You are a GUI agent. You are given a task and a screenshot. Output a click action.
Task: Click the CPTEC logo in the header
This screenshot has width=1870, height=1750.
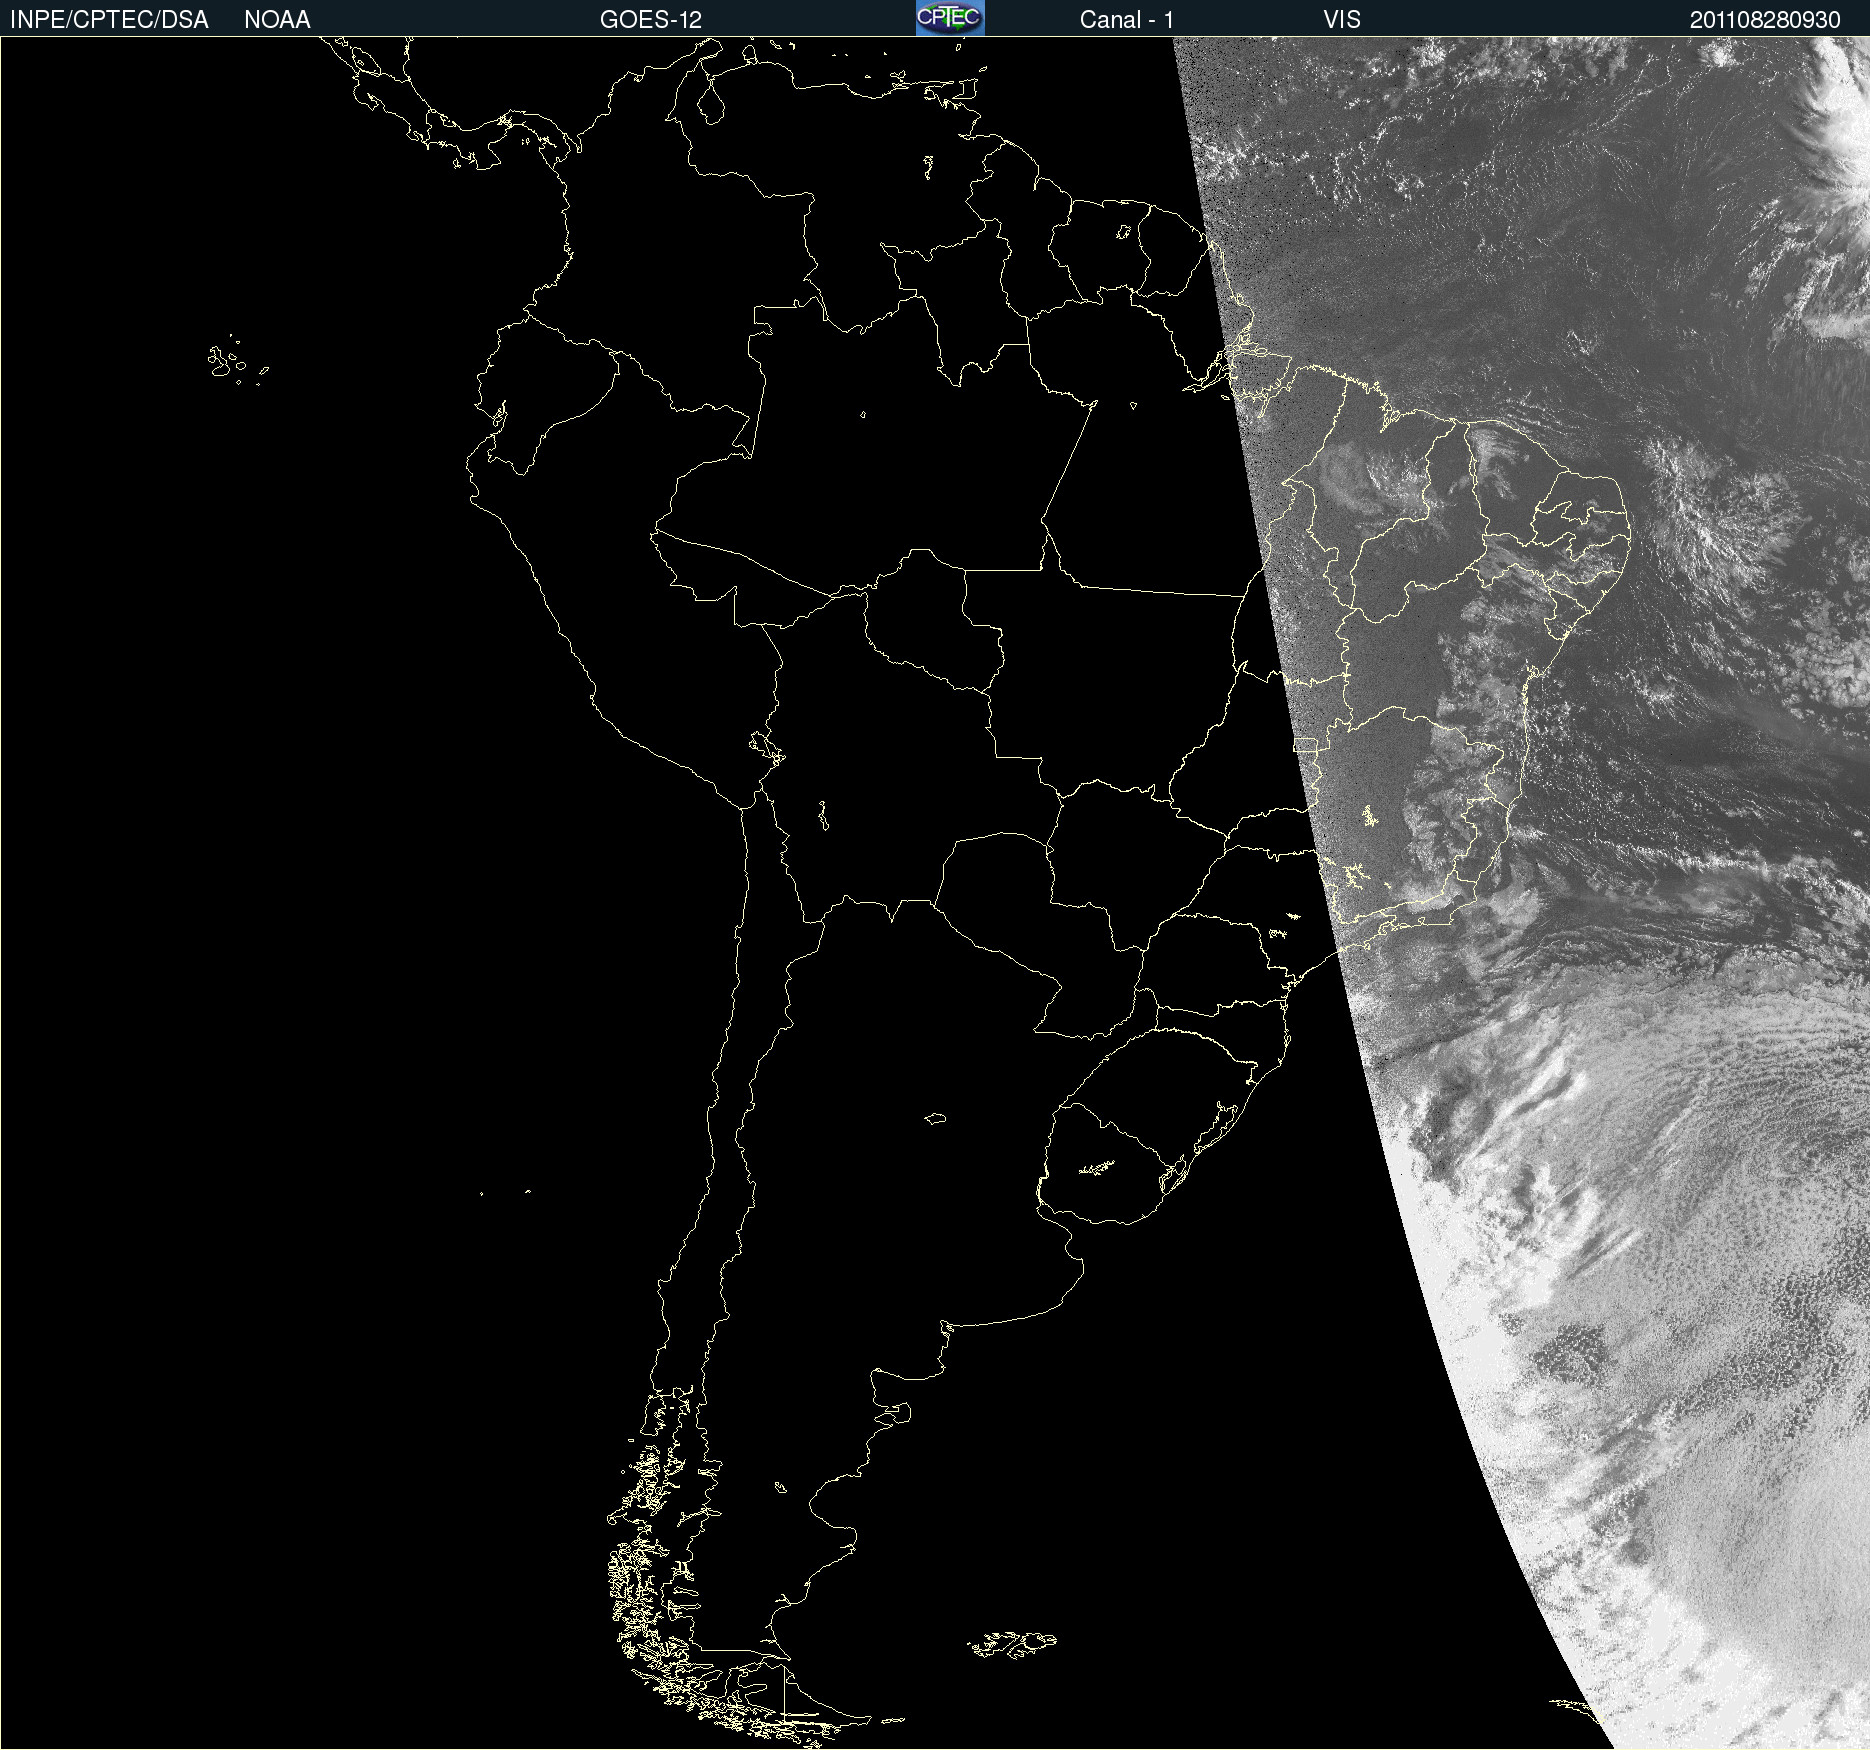point(950,18)
